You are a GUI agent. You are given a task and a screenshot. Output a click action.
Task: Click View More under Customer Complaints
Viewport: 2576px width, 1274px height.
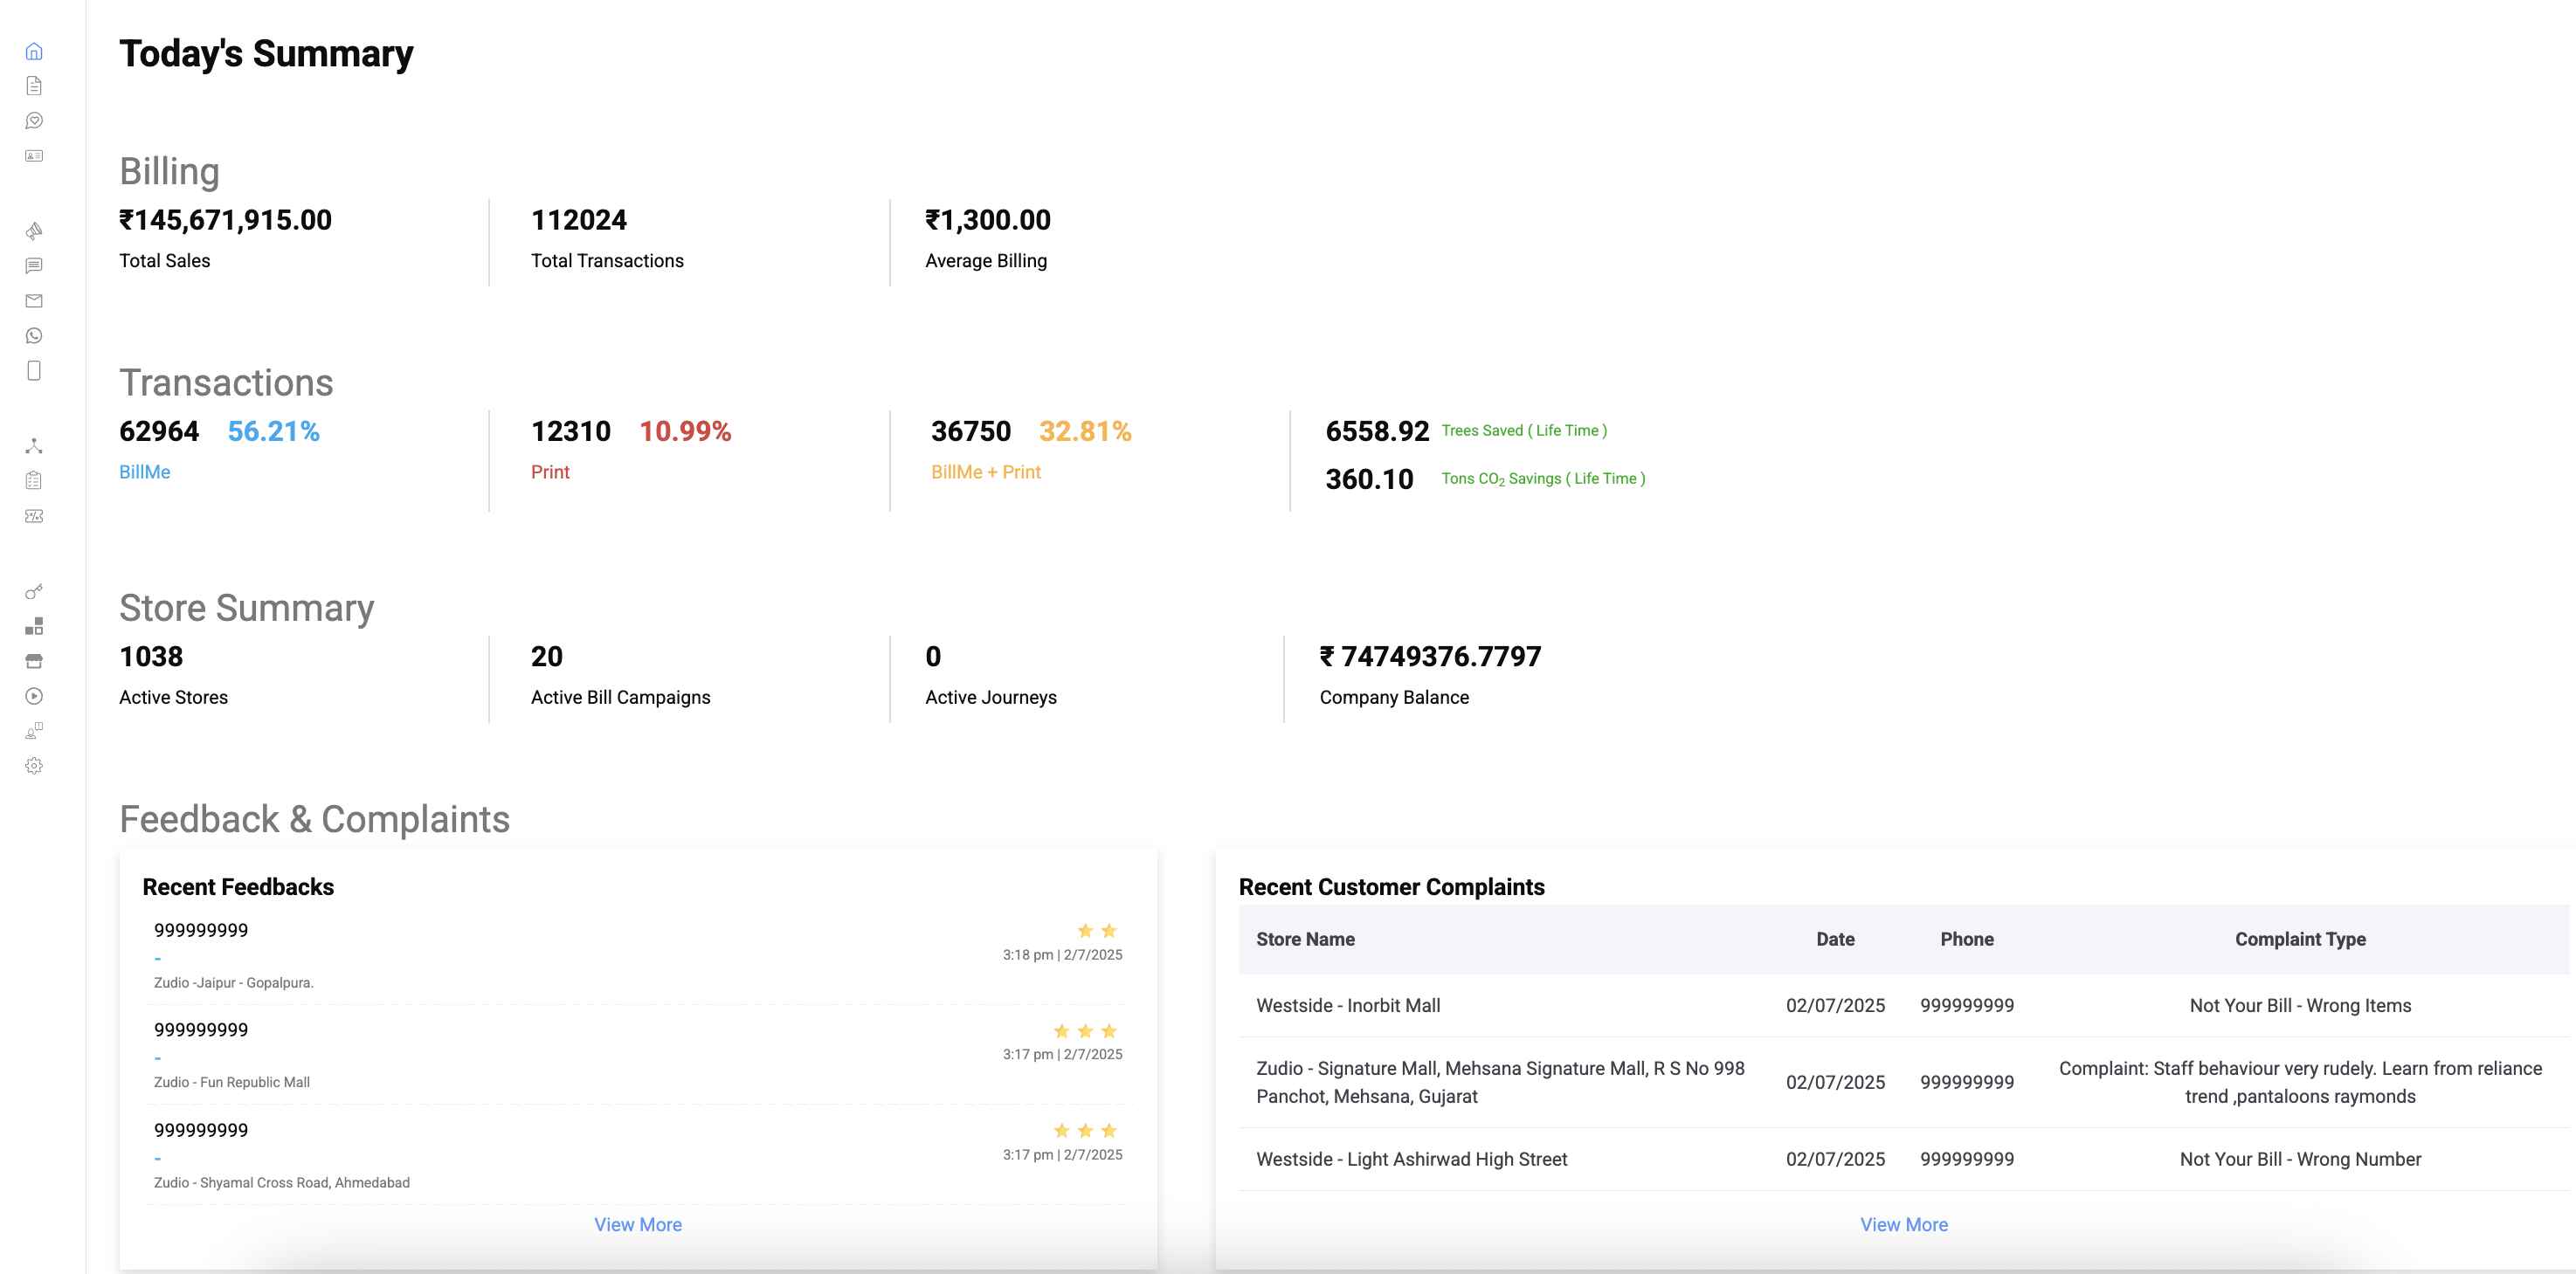click(1903, 1224)
